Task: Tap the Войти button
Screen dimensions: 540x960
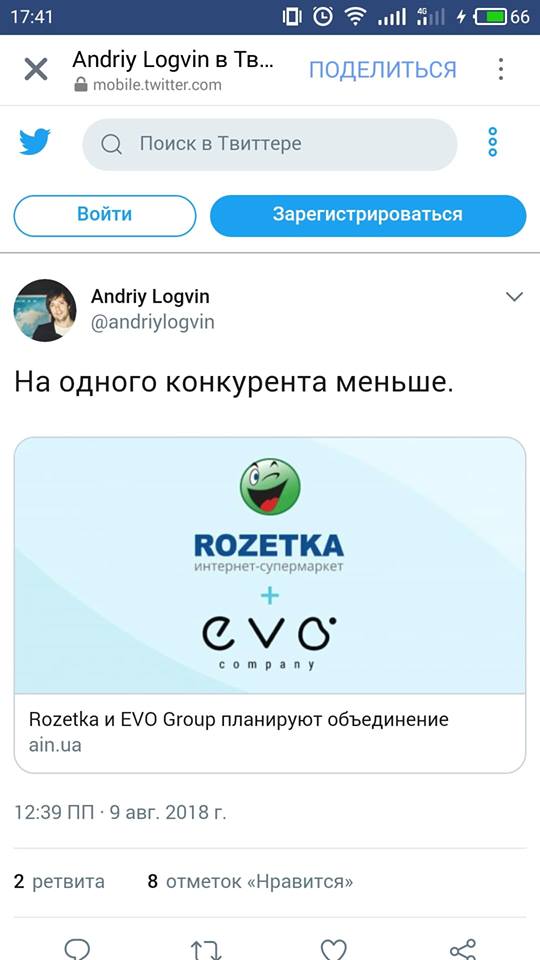Action: click(105, 216)
